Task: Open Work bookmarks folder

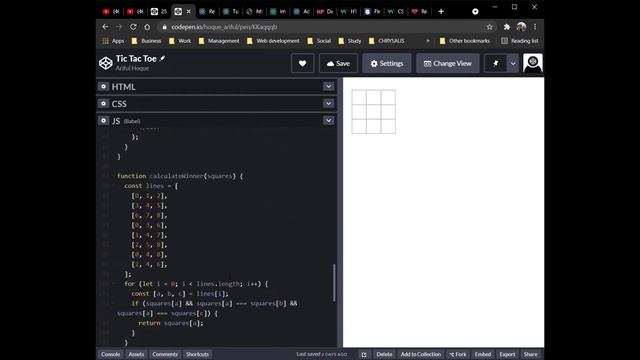Action: click(x=180, y=41)
